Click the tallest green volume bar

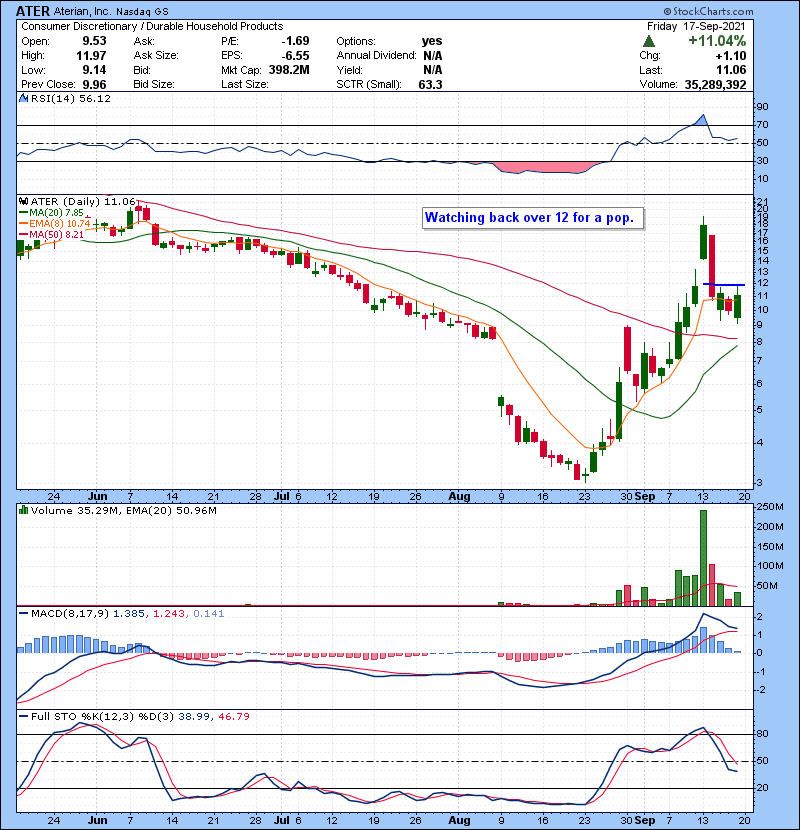[703, 557]
